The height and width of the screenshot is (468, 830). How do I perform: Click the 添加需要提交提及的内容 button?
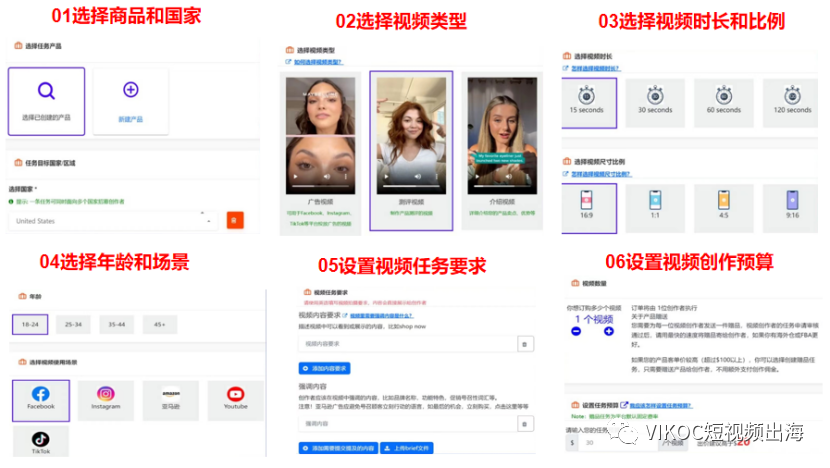pos(338,448)
